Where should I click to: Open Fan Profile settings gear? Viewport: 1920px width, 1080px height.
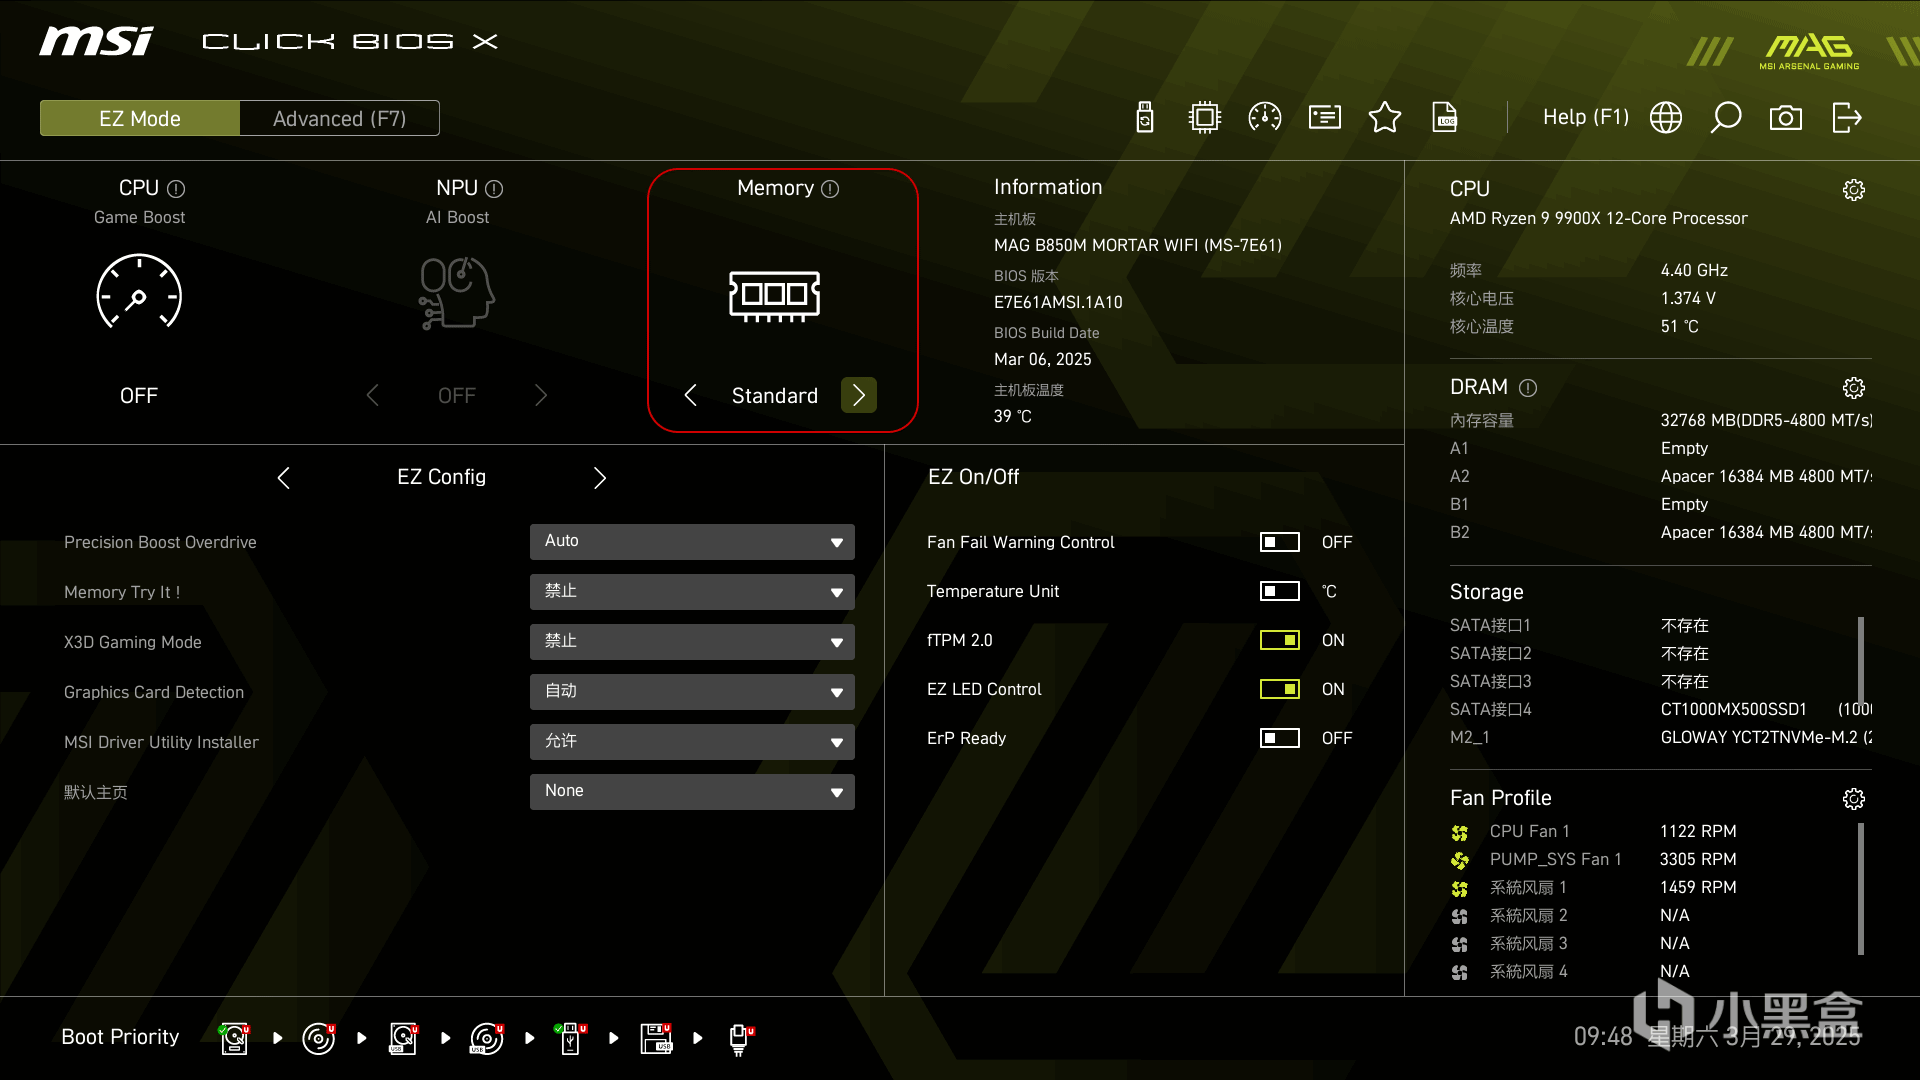click(1854, 798)
